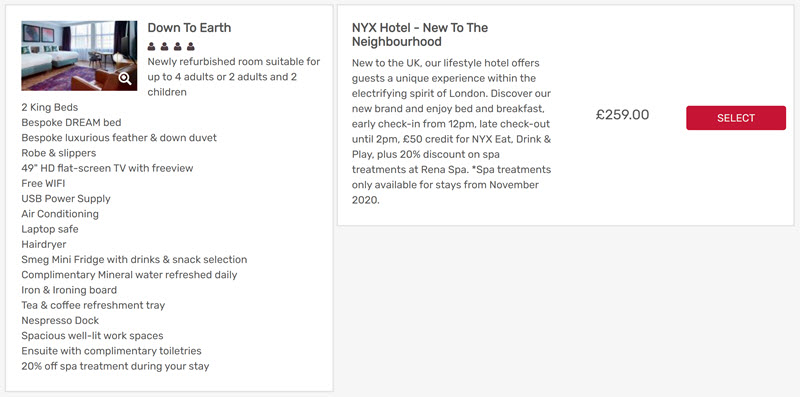Click the NYX Hotel - New To The Neighbourhood heading
The image size is (800, 397).
[x=420, y=34]
